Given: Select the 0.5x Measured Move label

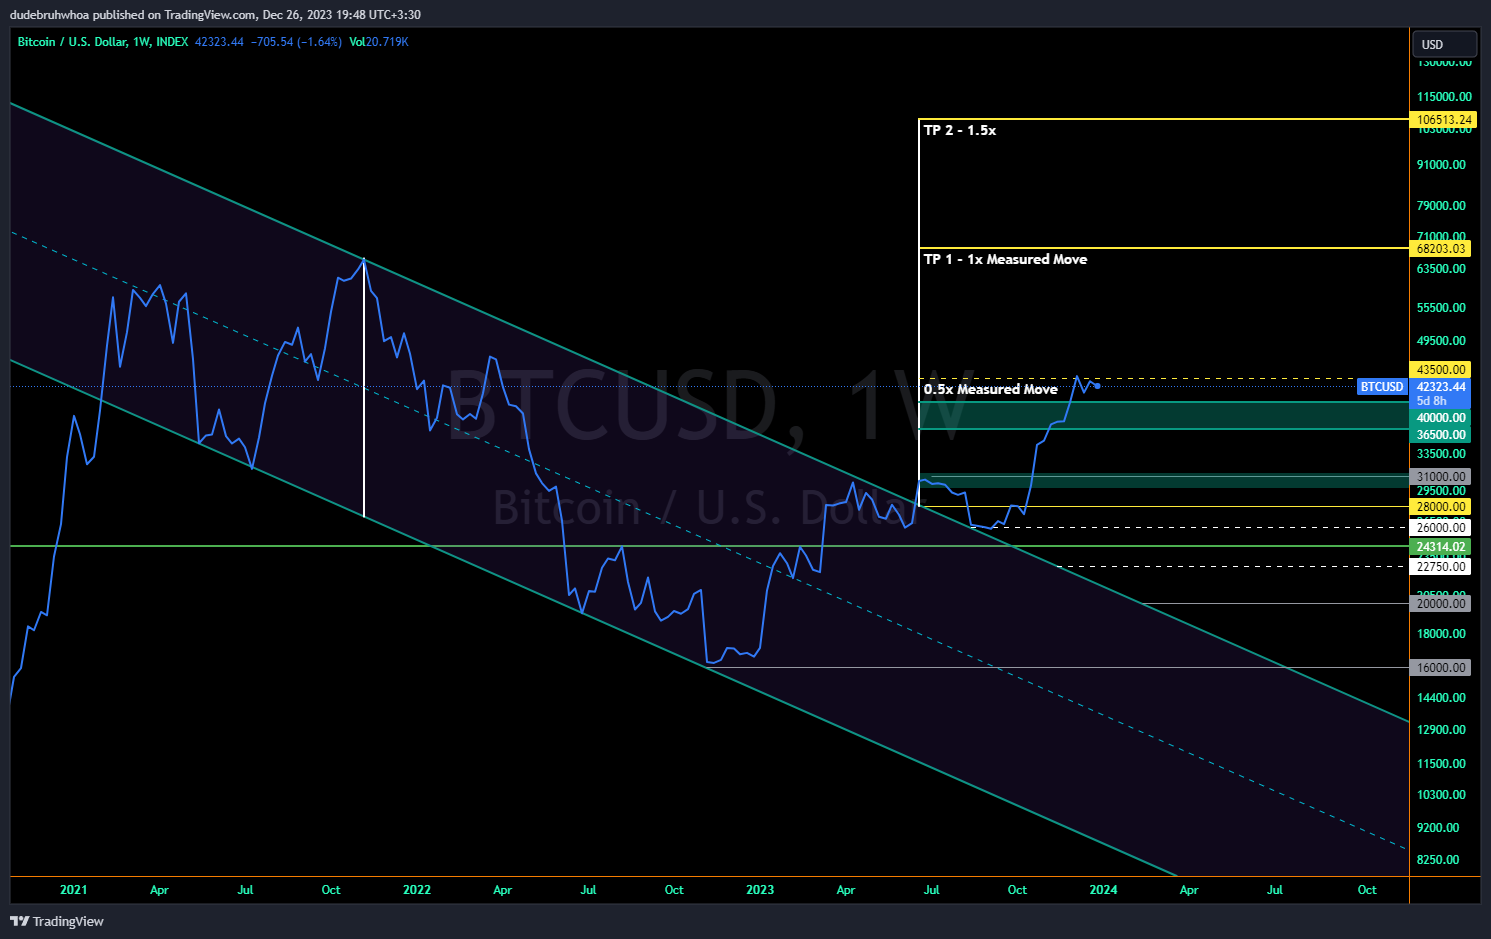Looking at the screenshot, I should click(x=990, y=389).
